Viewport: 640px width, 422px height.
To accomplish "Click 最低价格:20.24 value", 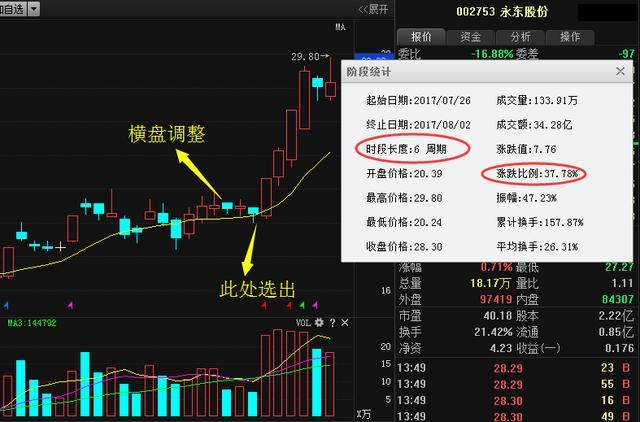I will point(404,222).
